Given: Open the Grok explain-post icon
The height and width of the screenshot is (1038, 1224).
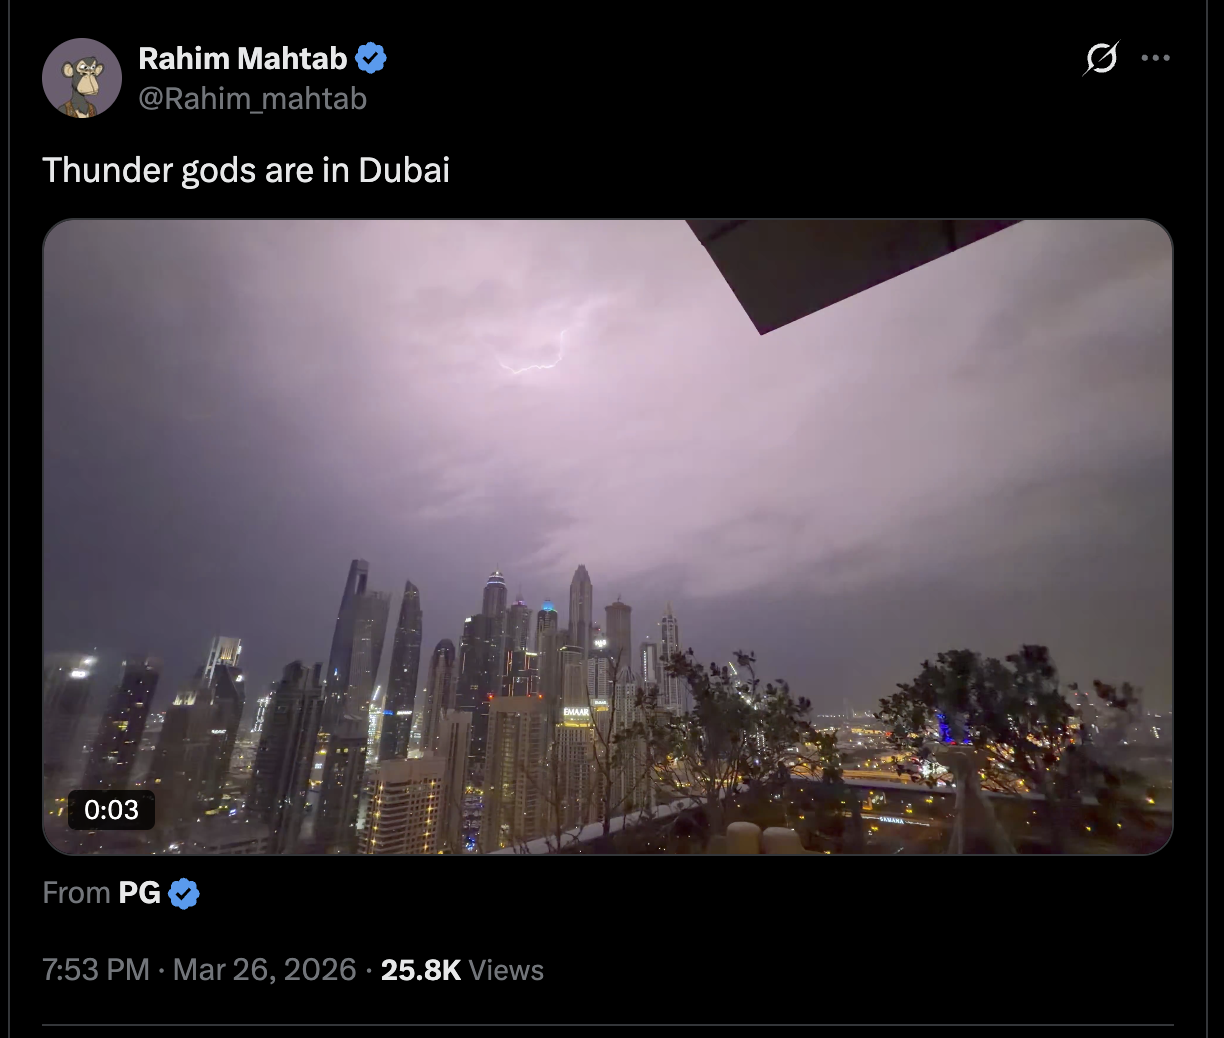Looking at the screenshot, I should point(1101,58).
